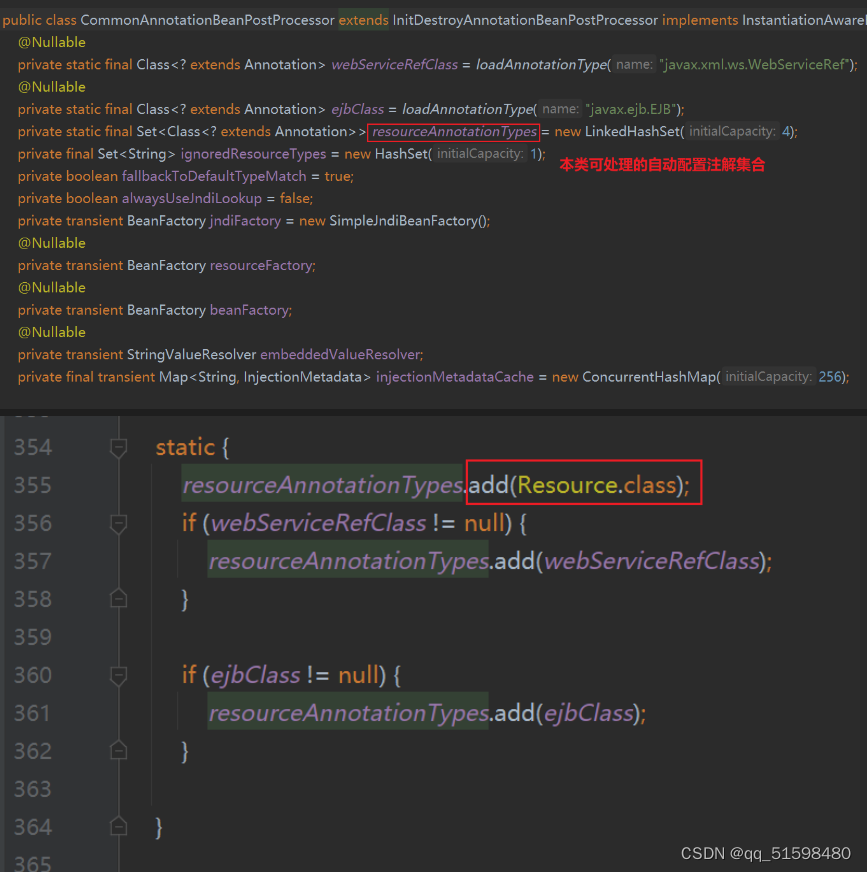Click the @Nullable annotation above beanFactory
This screenshot has height=872, width=867.
point(51,287)
